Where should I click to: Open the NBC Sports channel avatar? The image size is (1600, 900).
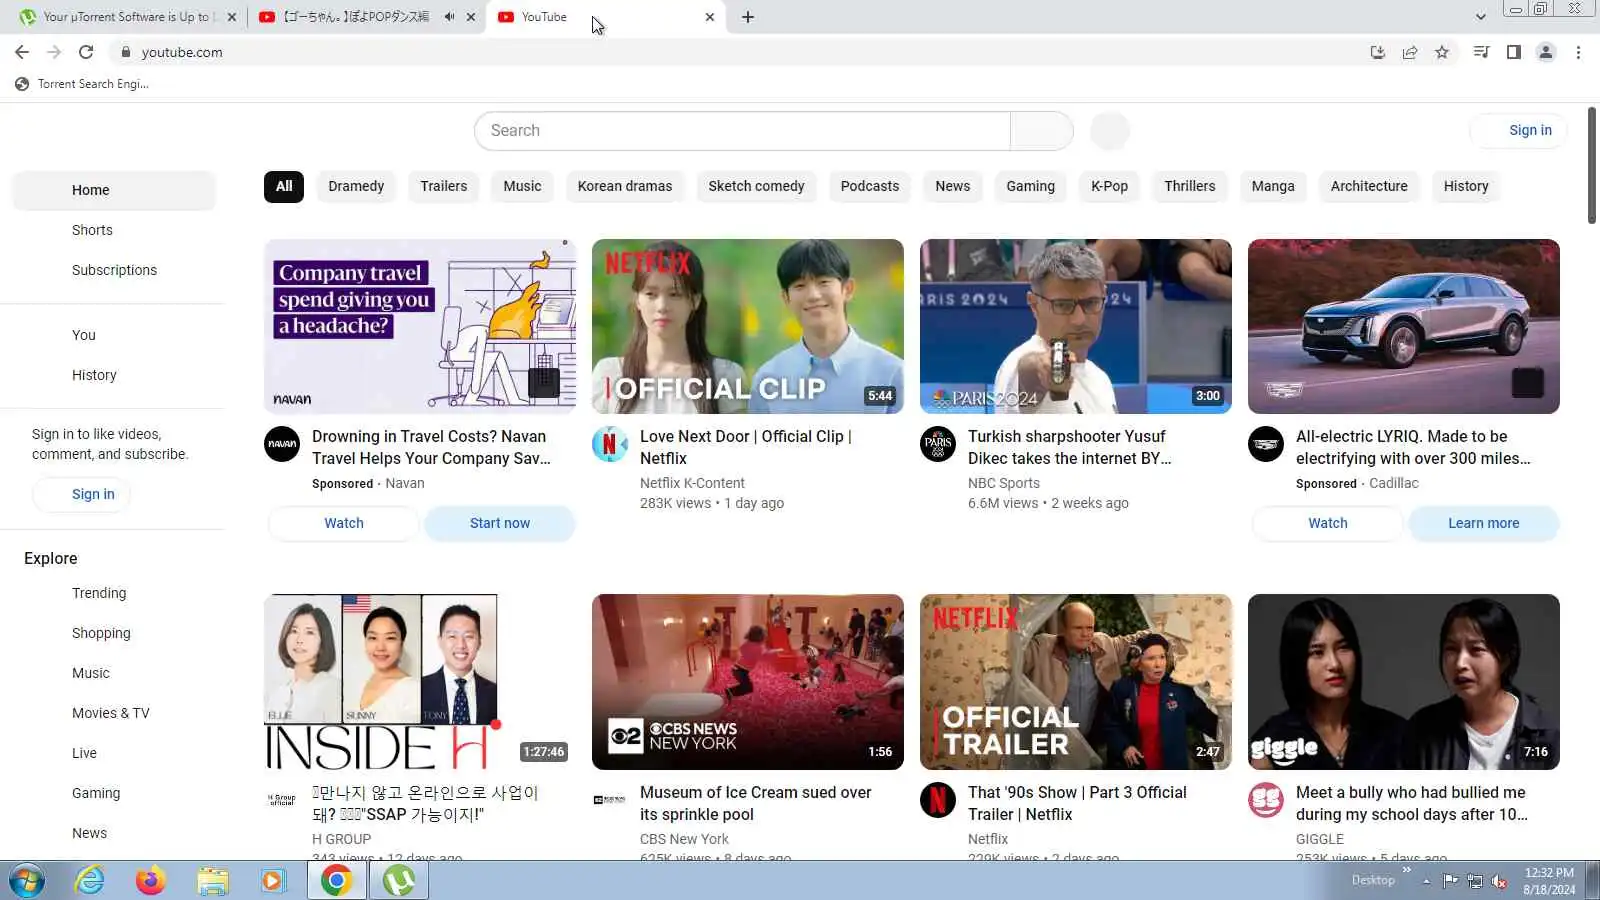click(x=938, y=444)
